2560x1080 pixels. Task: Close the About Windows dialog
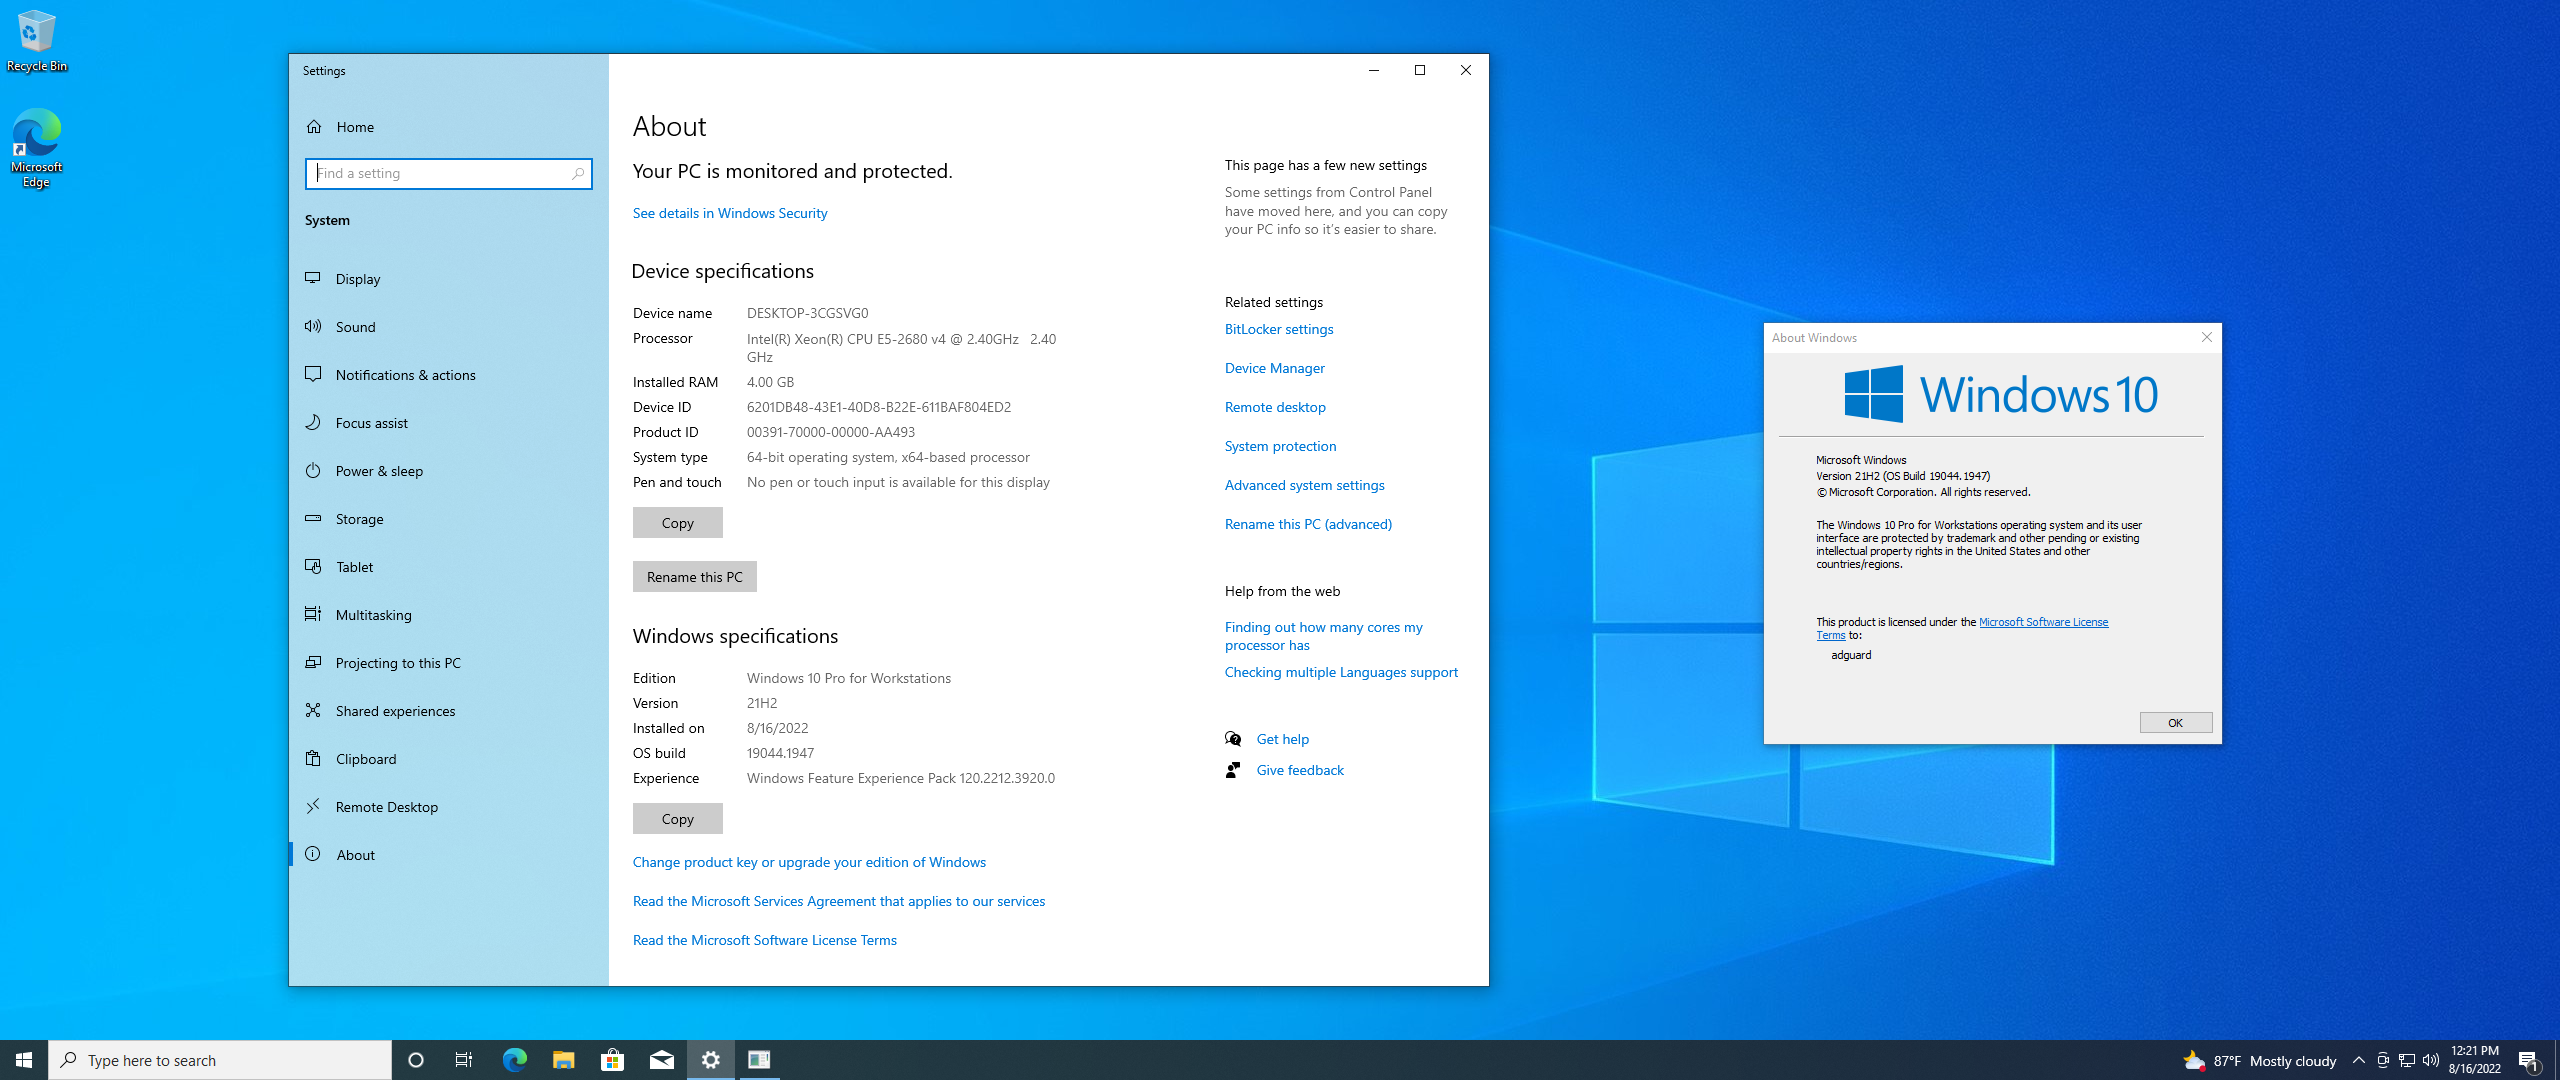tap(2206, 338)
